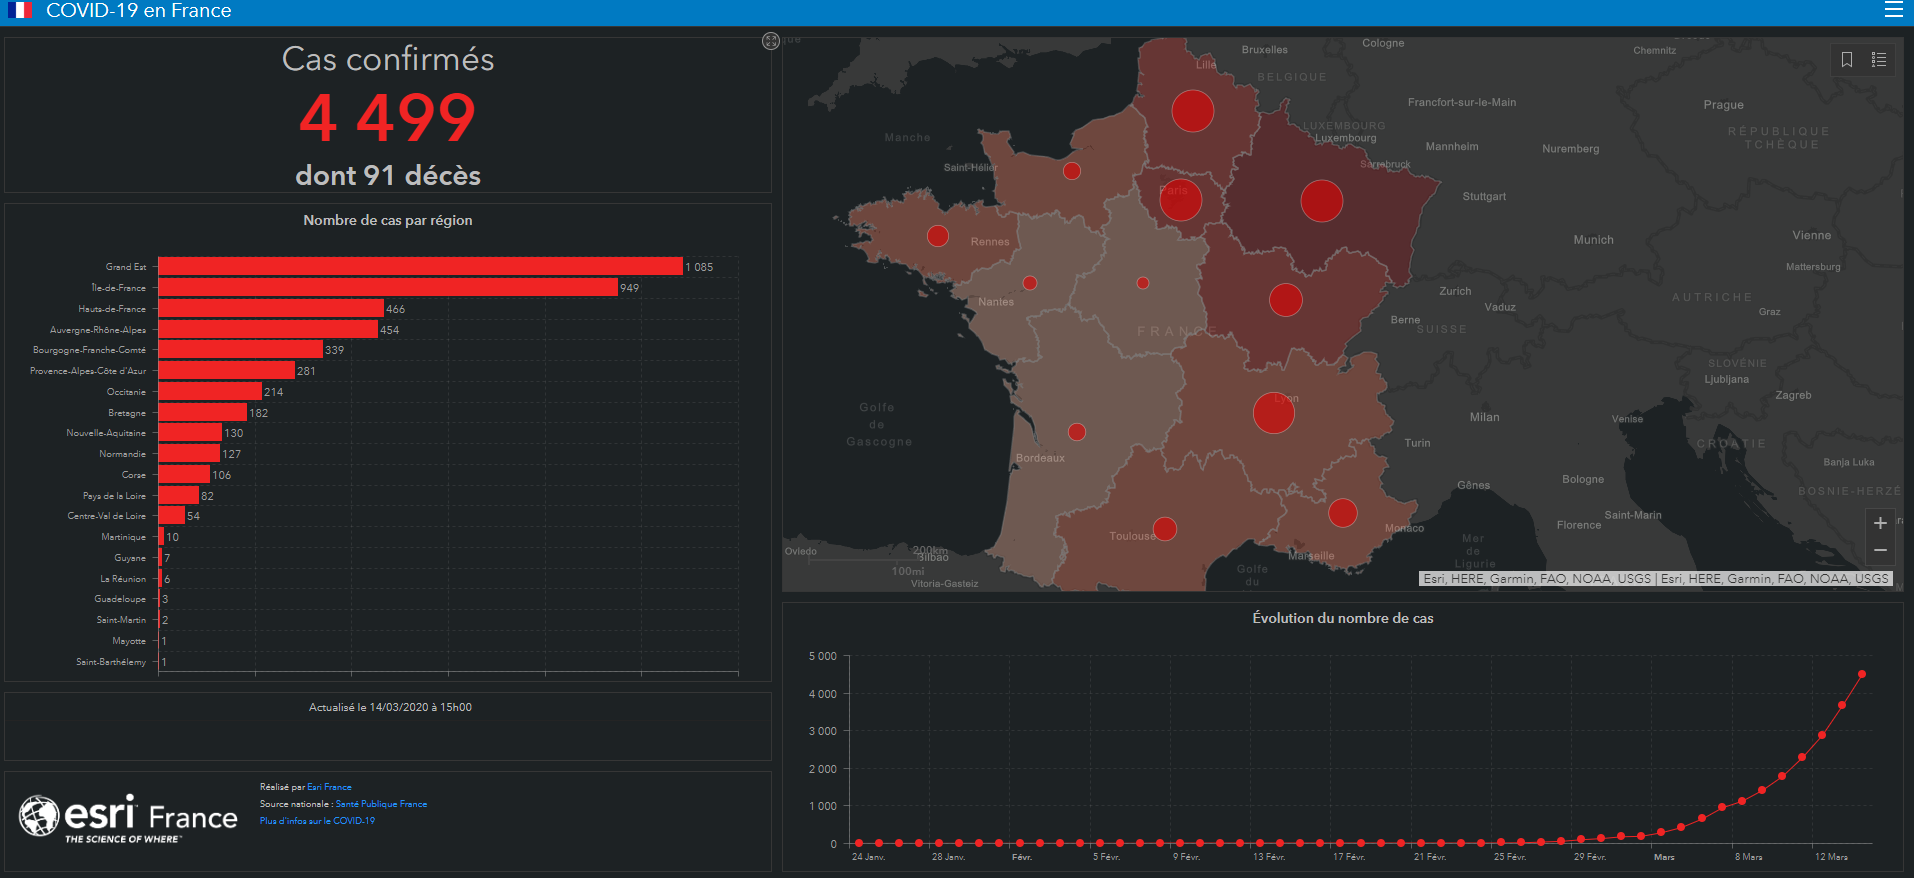Image resolution: width=1914 pixels, height=878 pixels.
Task: Click the Bretagne circle near Rennes
Action: pos(937,236)
